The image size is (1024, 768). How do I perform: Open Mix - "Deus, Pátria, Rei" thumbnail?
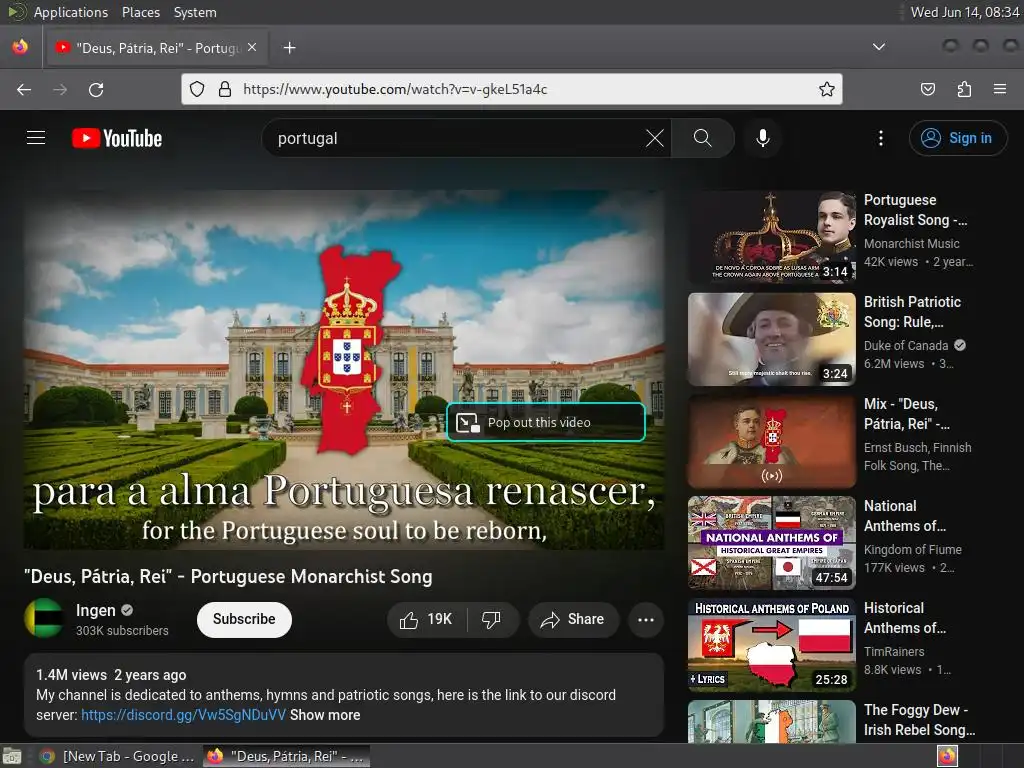tap(772, 441)
